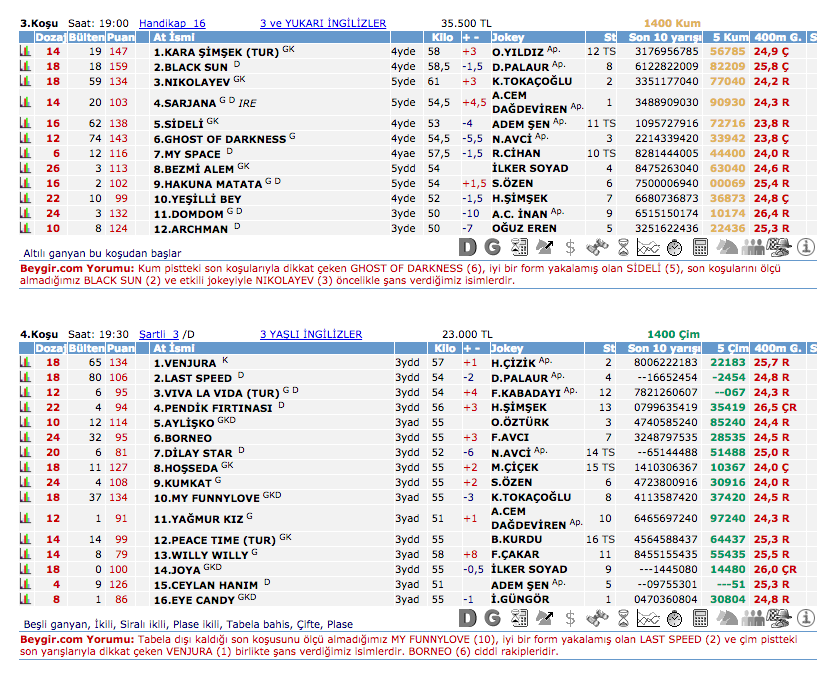Open the calculator icon in 4.Koşu toolbar

[x=701, y=617]
